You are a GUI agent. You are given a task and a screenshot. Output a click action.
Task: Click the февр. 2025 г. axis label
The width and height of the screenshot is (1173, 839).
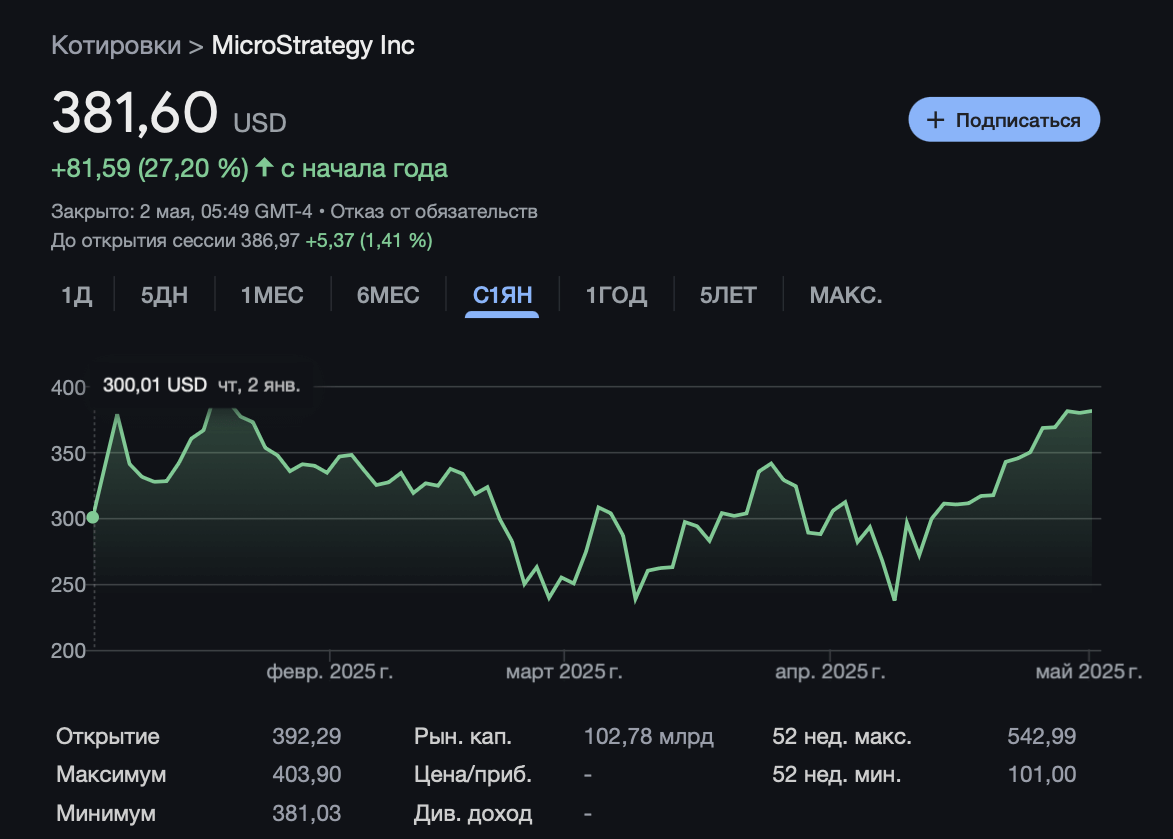[x=330, y=671]
